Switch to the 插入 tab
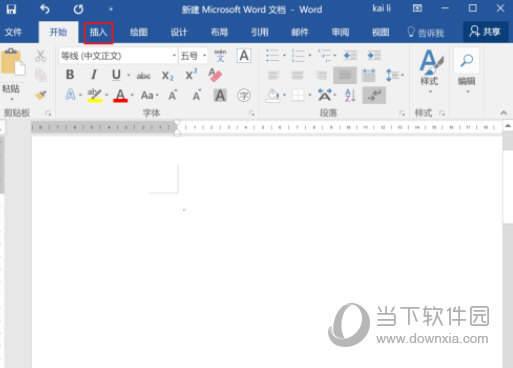Viewport: 513px width, 368px height. tap(98, 33)
